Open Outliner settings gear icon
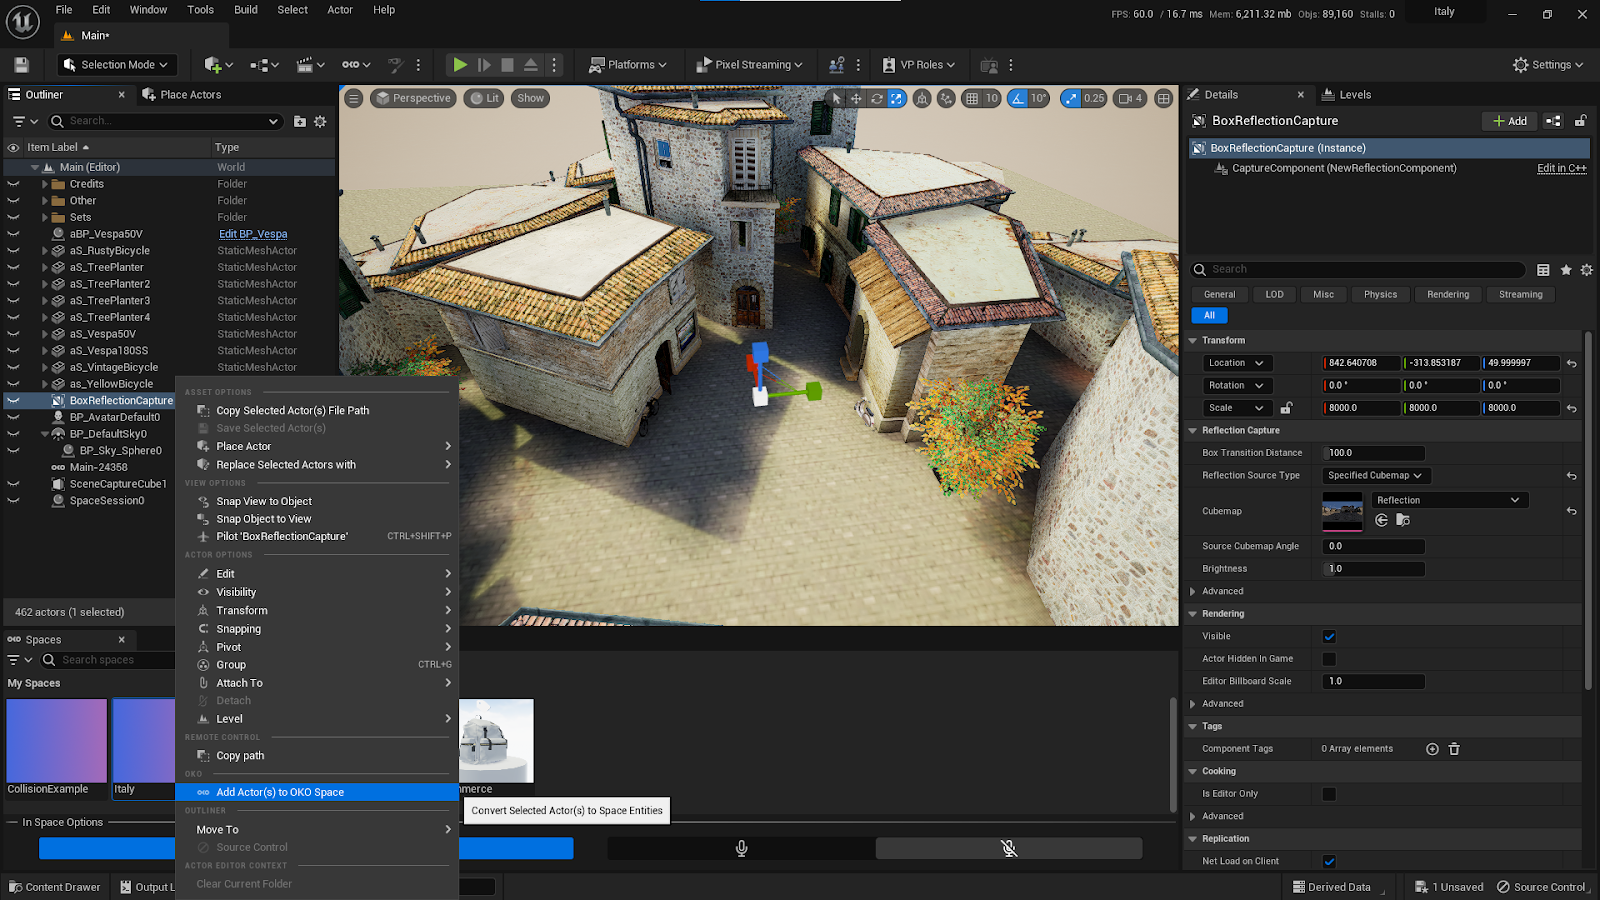Viewport: 1600px width, 900px height. click(320, 121)
